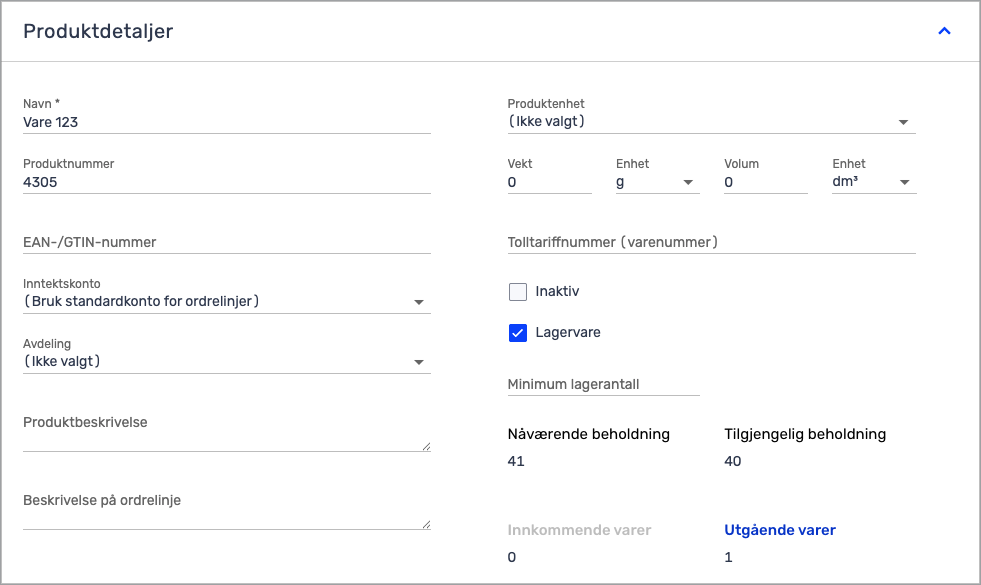
Task: Click the Minimum lagerantall field
Action: tap(603, 384)
